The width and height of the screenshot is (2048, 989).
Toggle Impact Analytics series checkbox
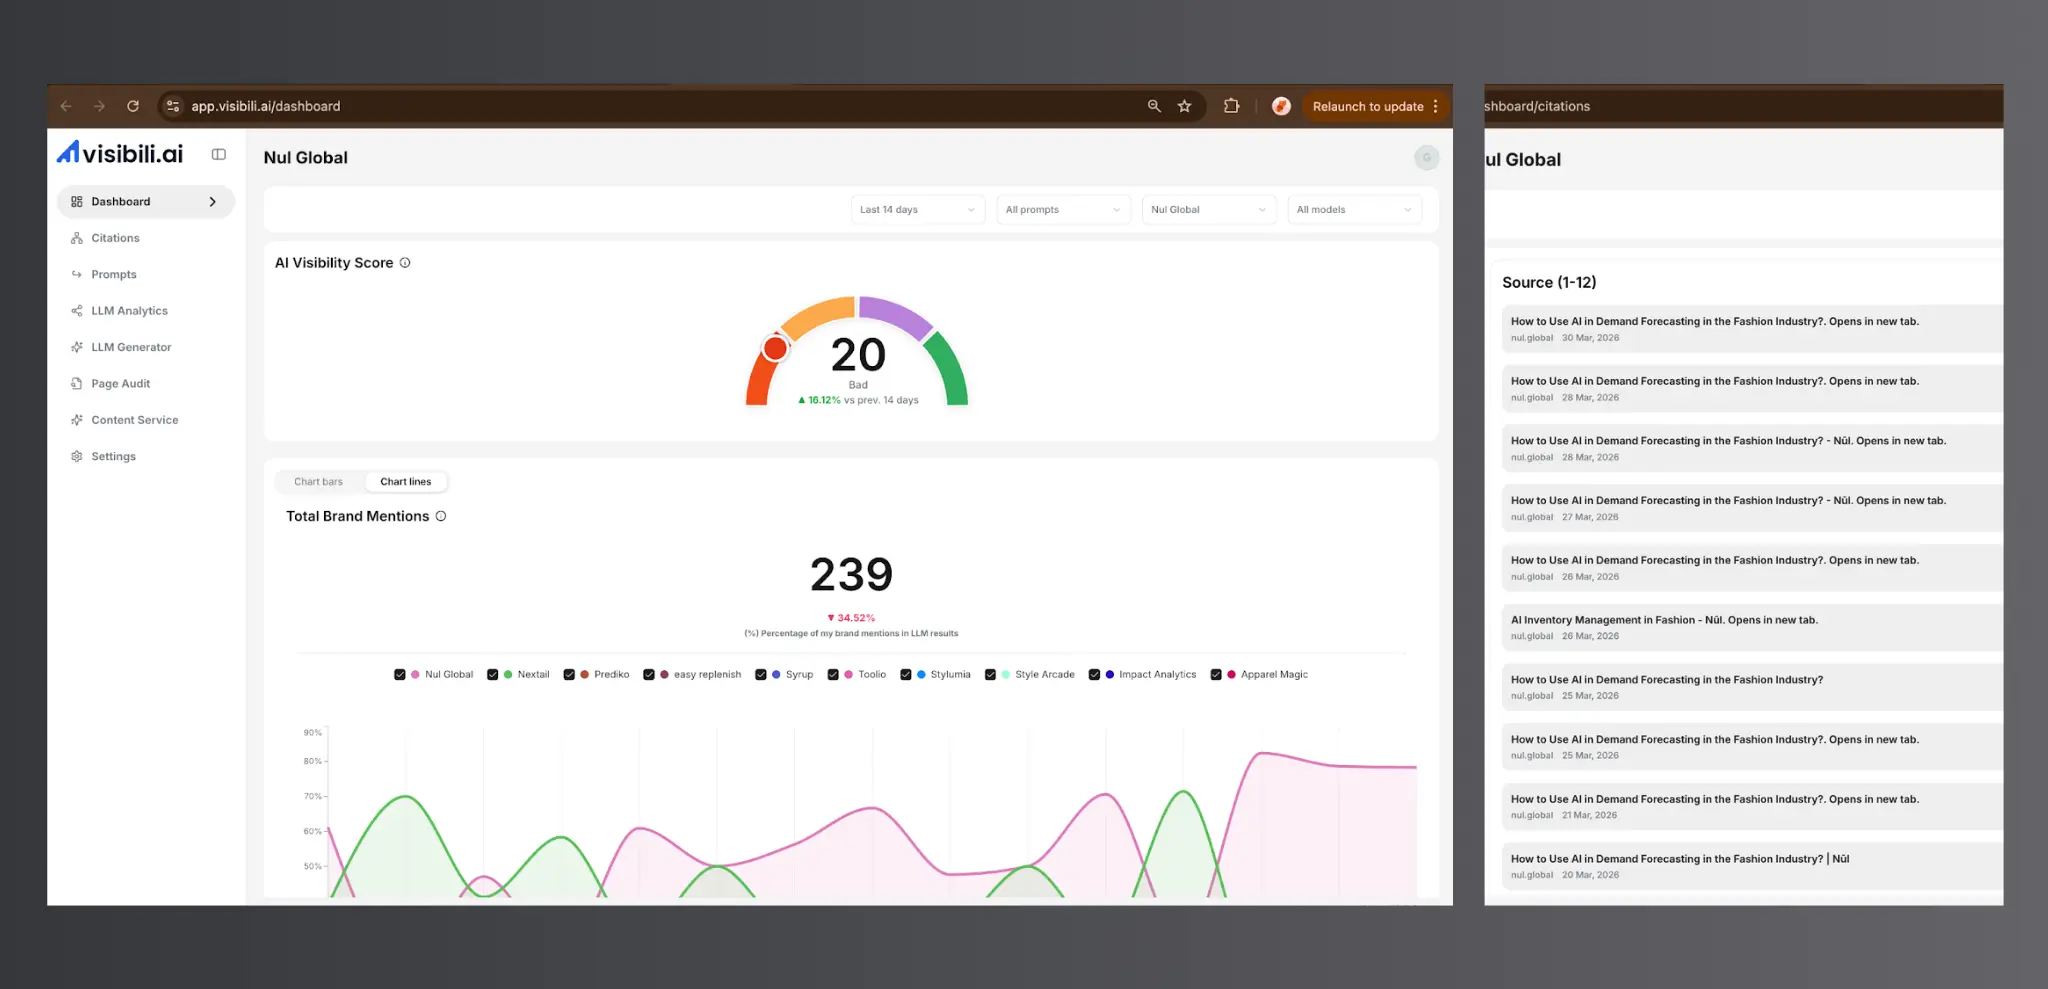pyautogui.click(x=1094, y=675)
